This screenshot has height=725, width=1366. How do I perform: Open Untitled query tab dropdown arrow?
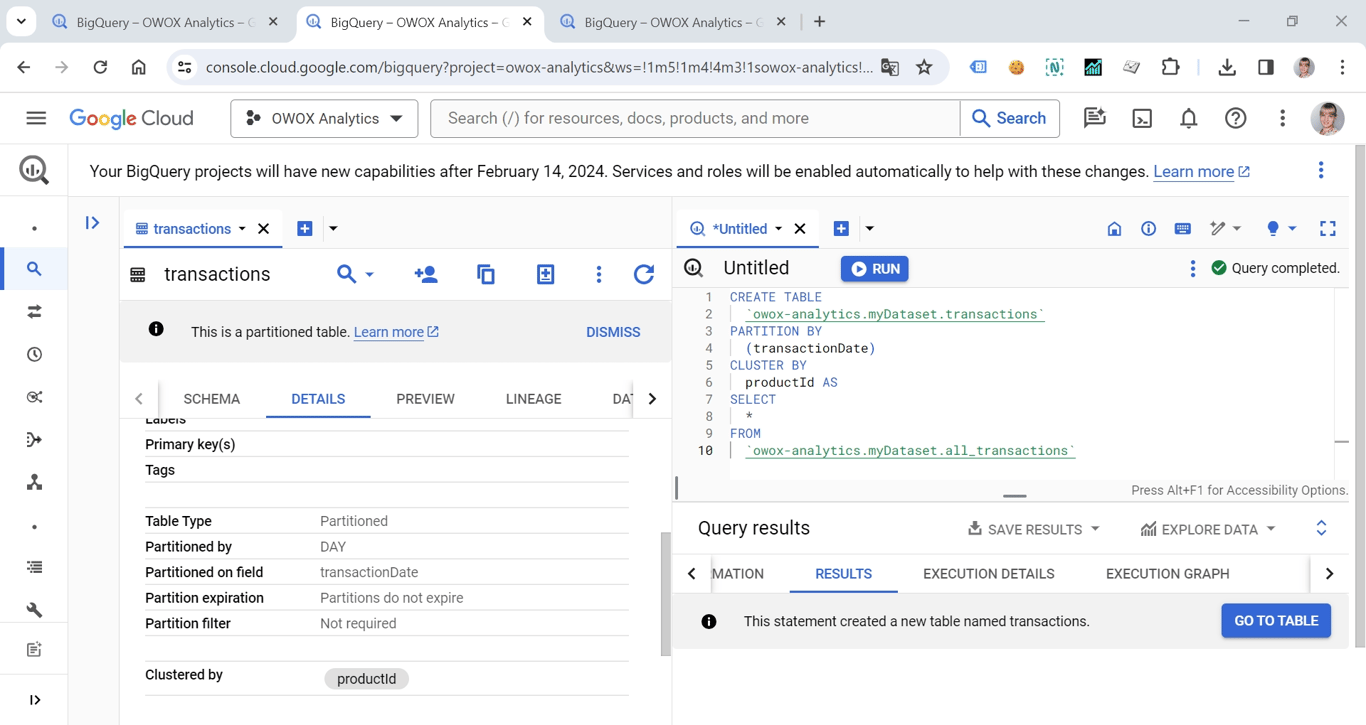click(x=778, y=229)
